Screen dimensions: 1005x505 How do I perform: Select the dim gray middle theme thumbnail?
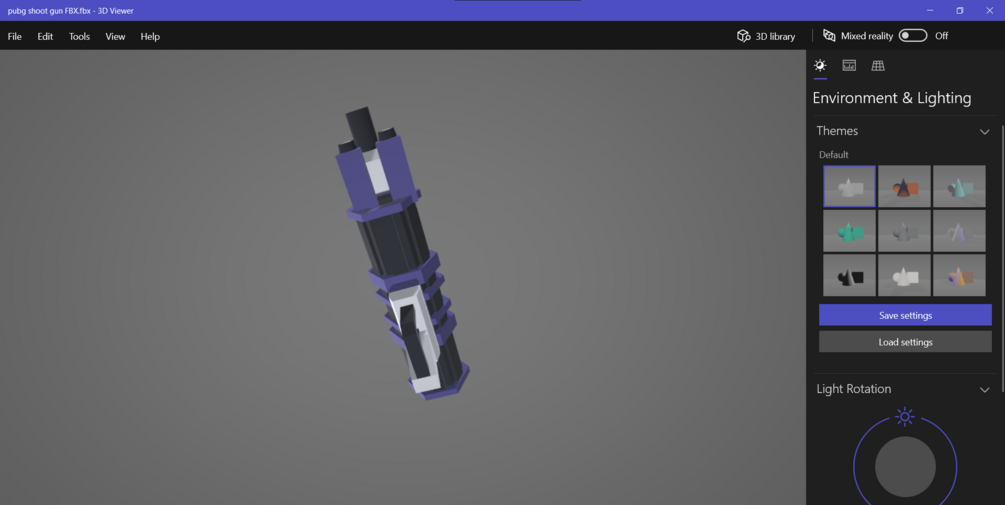pos(904,231)
